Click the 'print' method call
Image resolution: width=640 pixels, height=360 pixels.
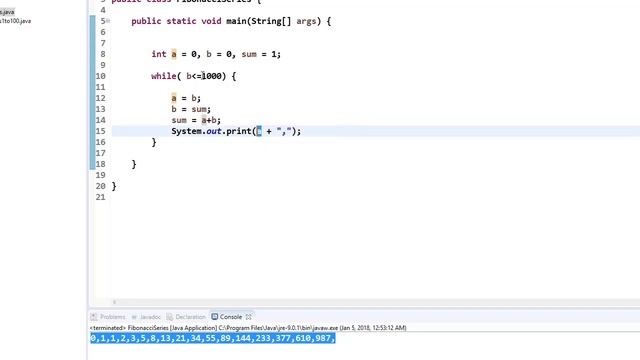(238, 131)
